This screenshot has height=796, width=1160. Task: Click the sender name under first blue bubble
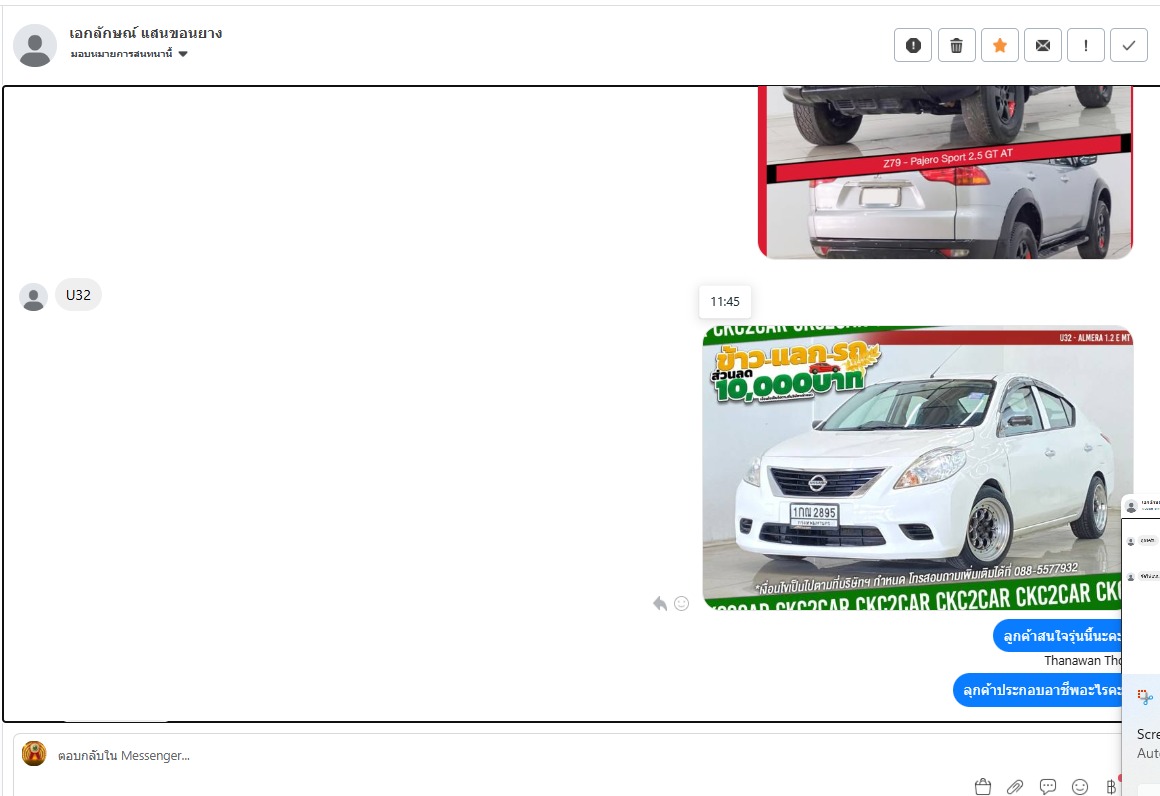point(1083,660)
